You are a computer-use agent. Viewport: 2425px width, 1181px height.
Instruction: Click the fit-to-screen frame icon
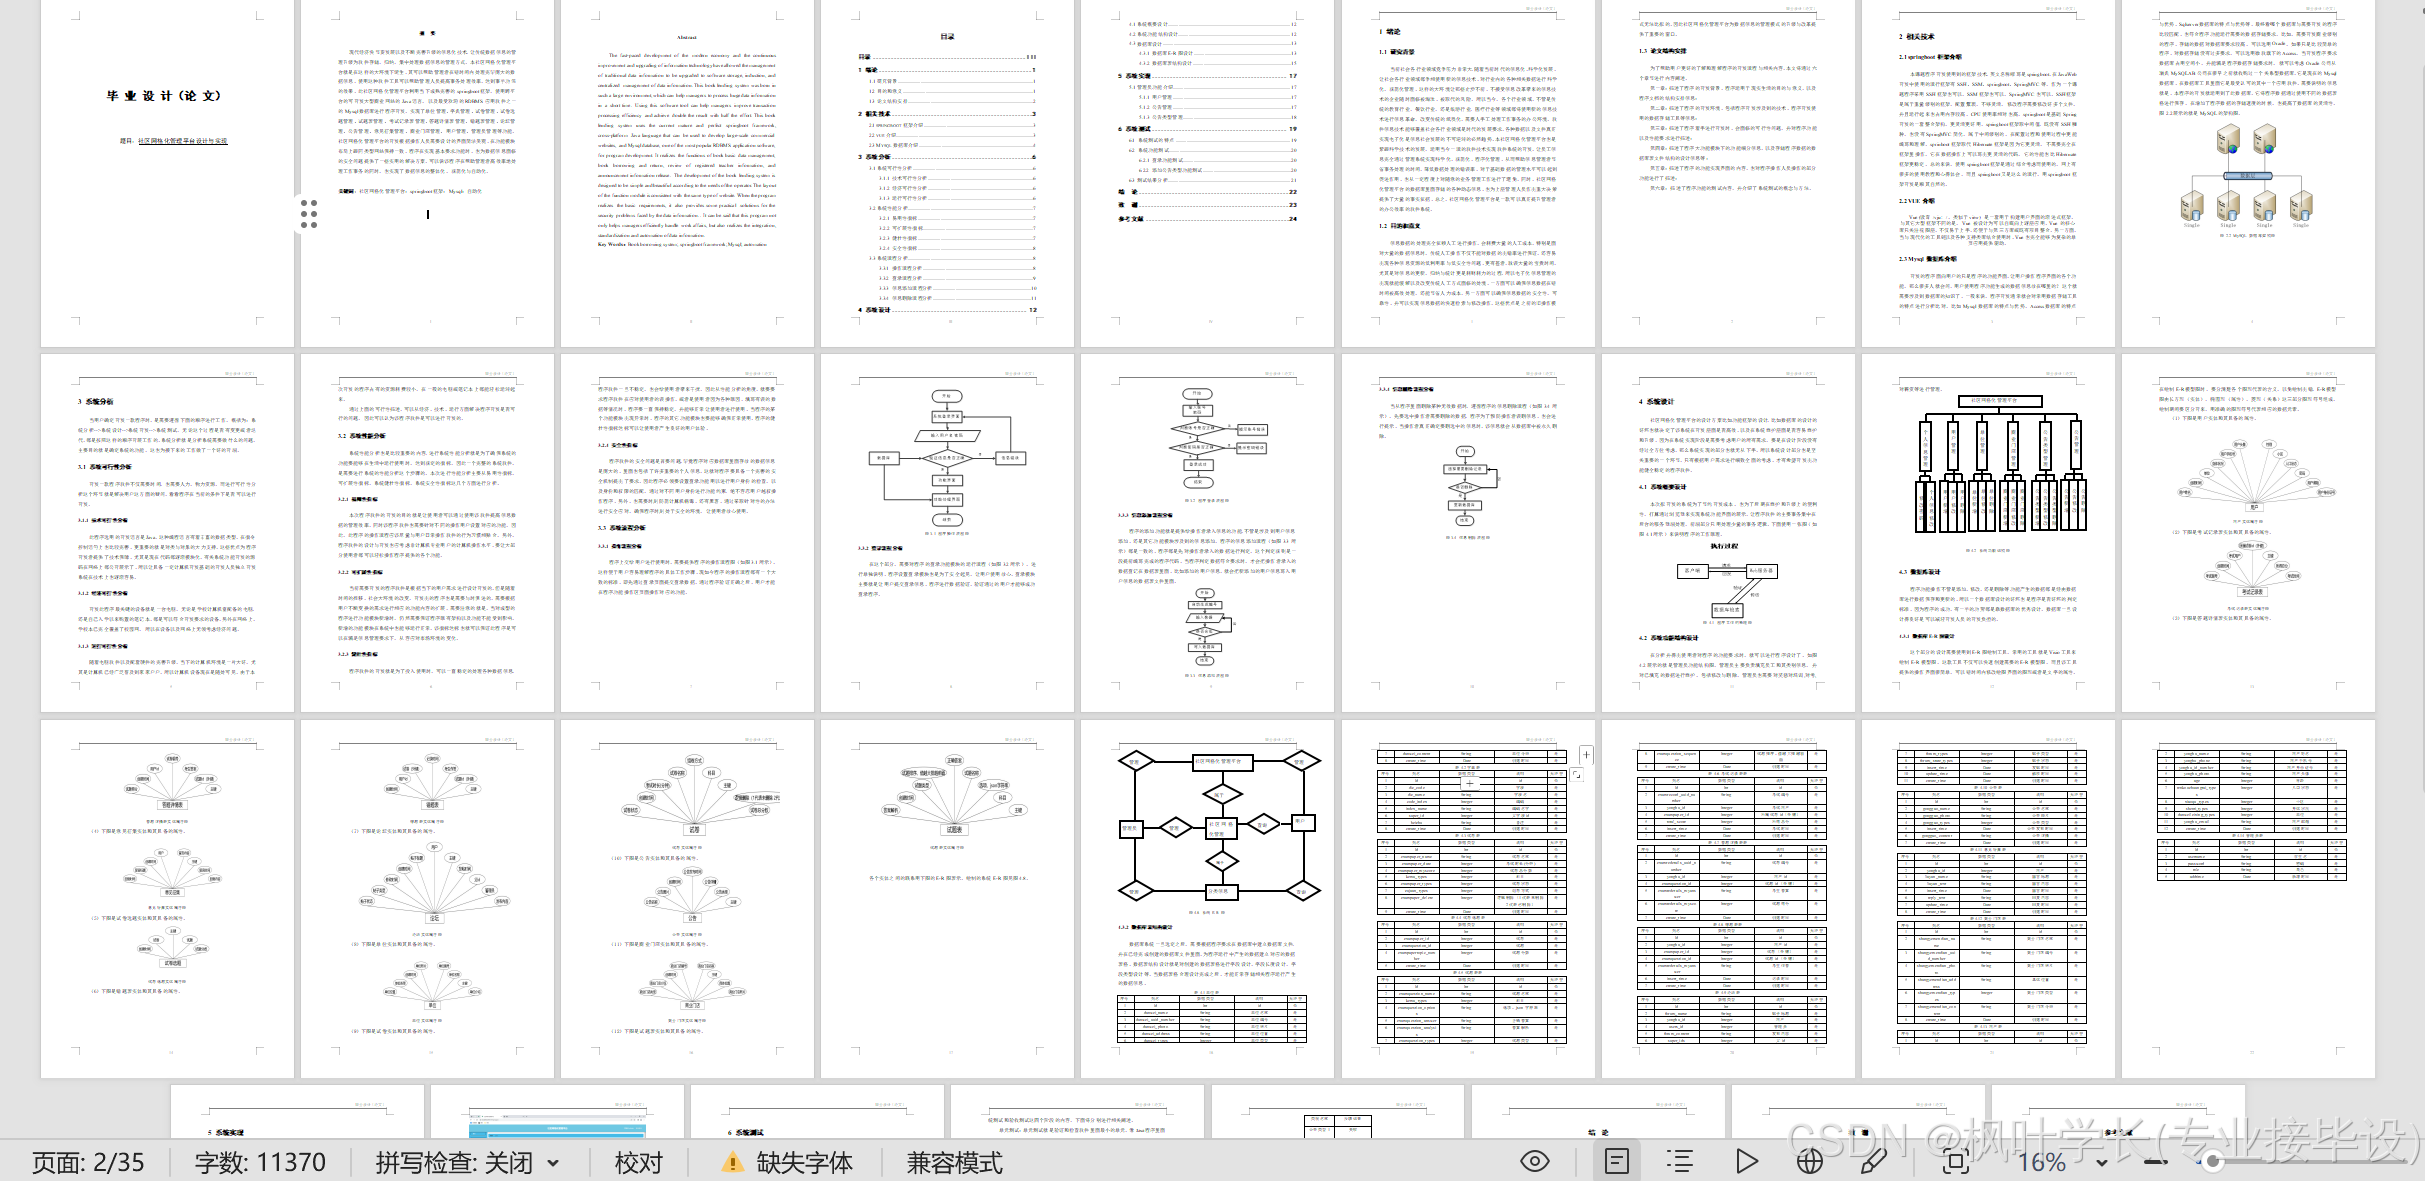[1956, 1161]
